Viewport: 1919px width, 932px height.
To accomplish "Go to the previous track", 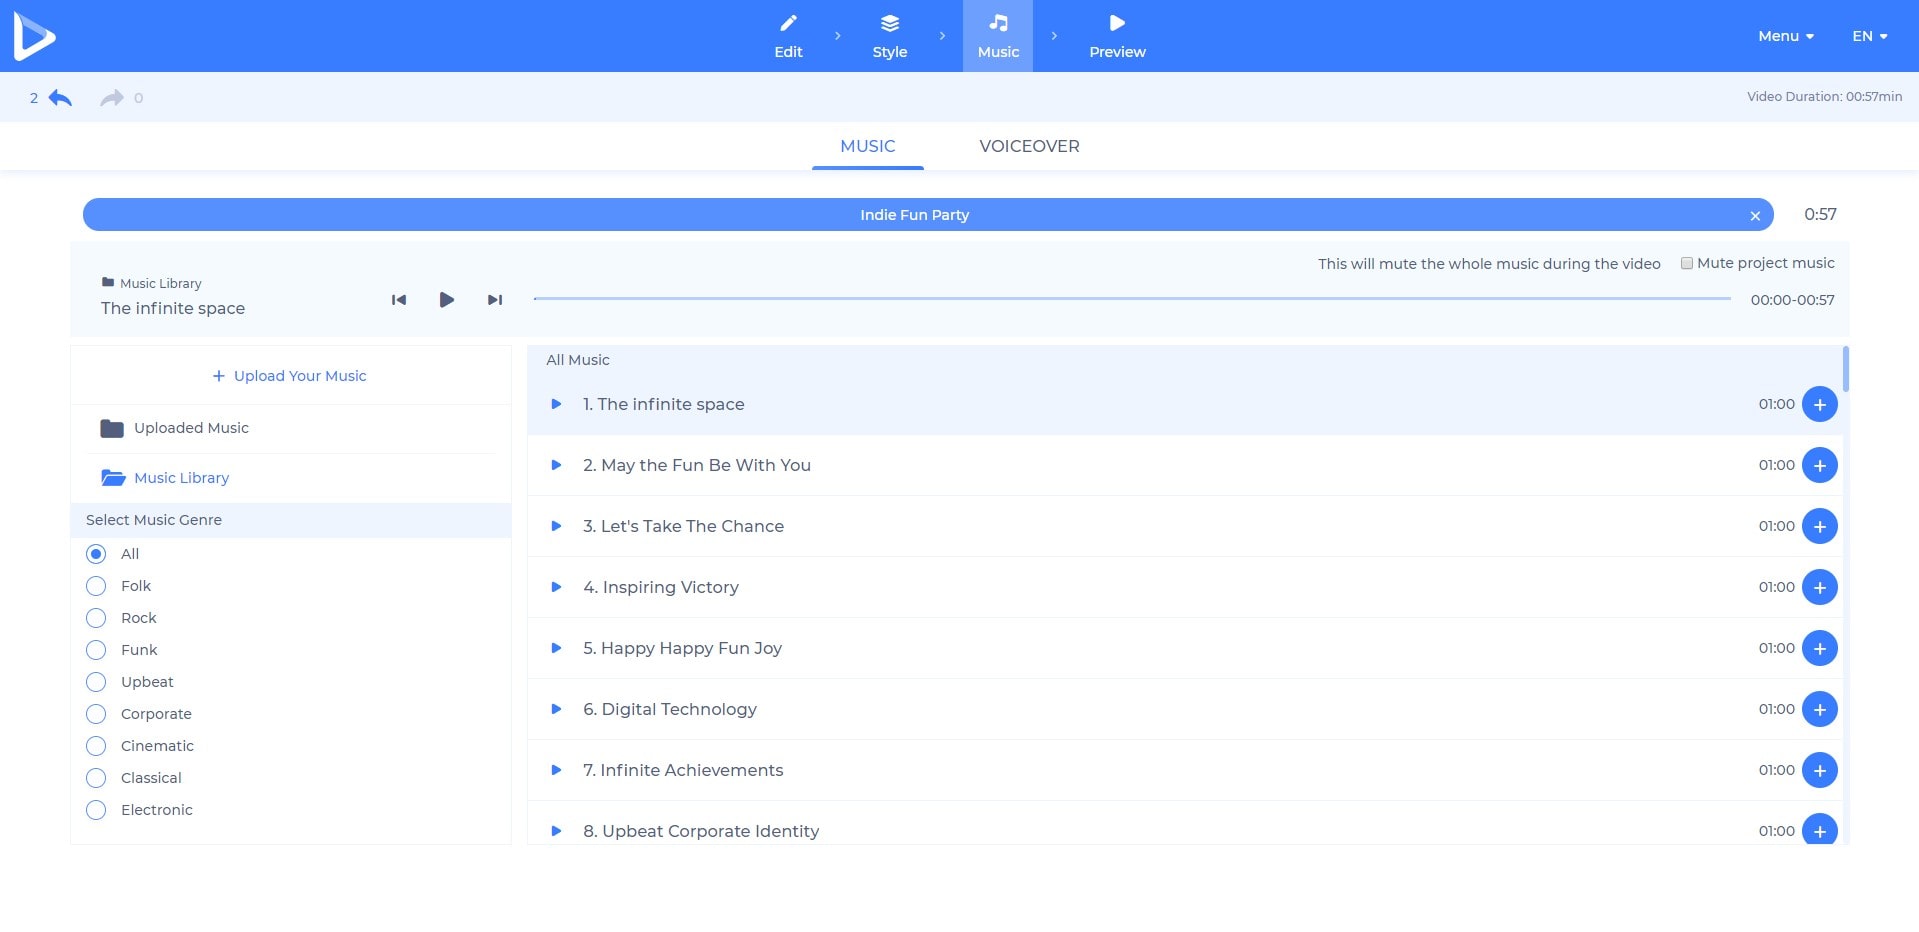I will tap(399, 300).
